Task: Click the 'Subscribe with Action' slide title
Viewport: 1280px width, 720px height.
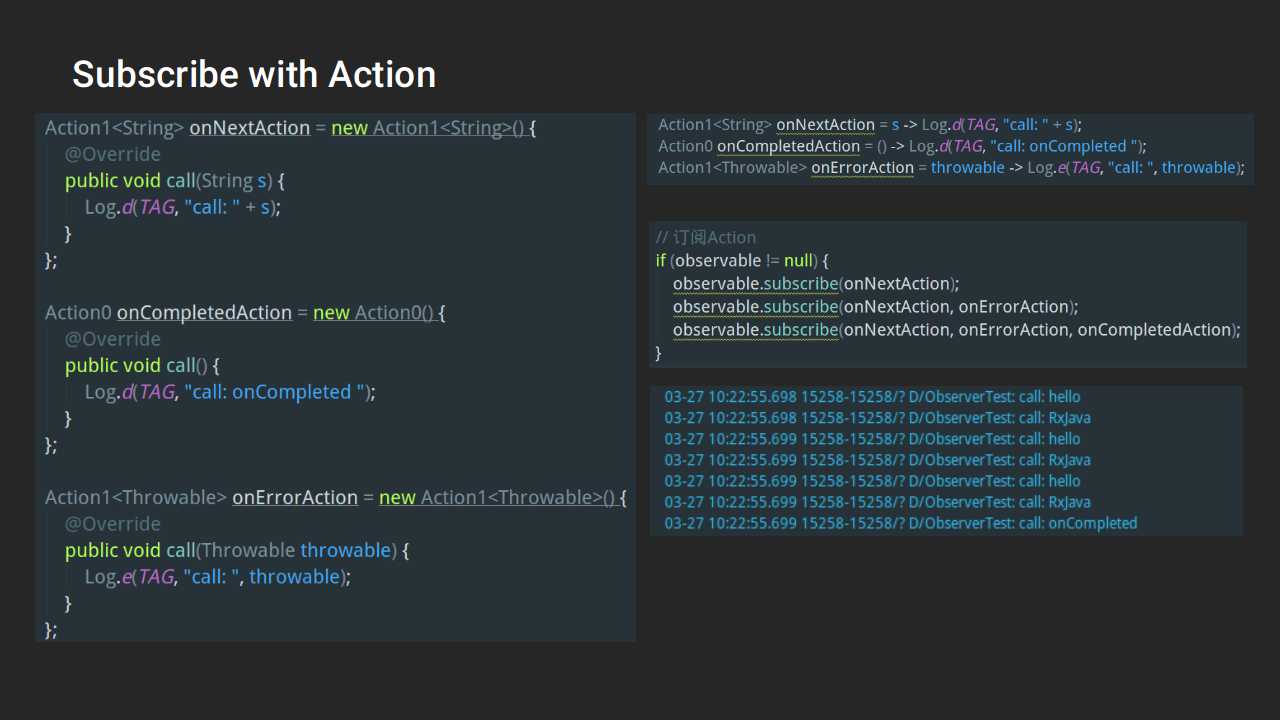Action: [x=254, y=75]
